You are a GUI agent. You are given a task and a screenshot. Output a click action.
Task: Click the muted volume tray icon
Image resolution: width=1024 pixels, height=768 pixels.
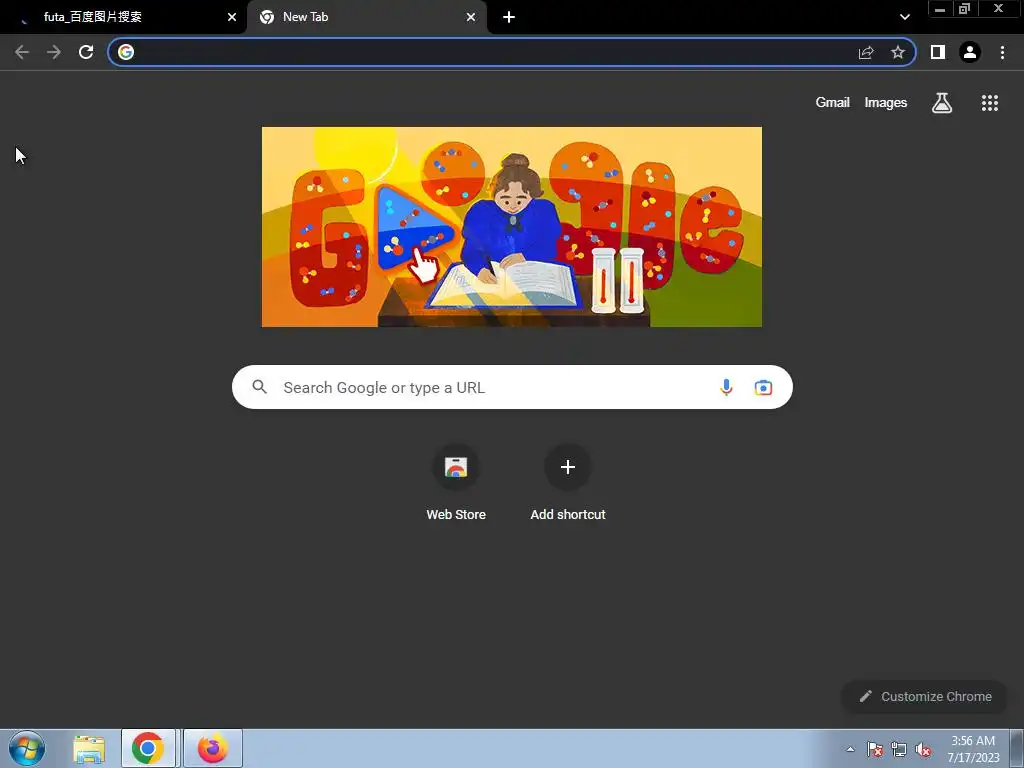click(923, 749)
